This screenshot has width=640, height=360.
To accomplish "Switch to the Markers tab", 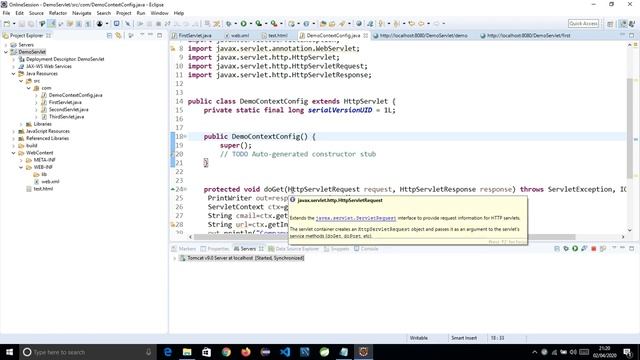I will tap(184, 249).
